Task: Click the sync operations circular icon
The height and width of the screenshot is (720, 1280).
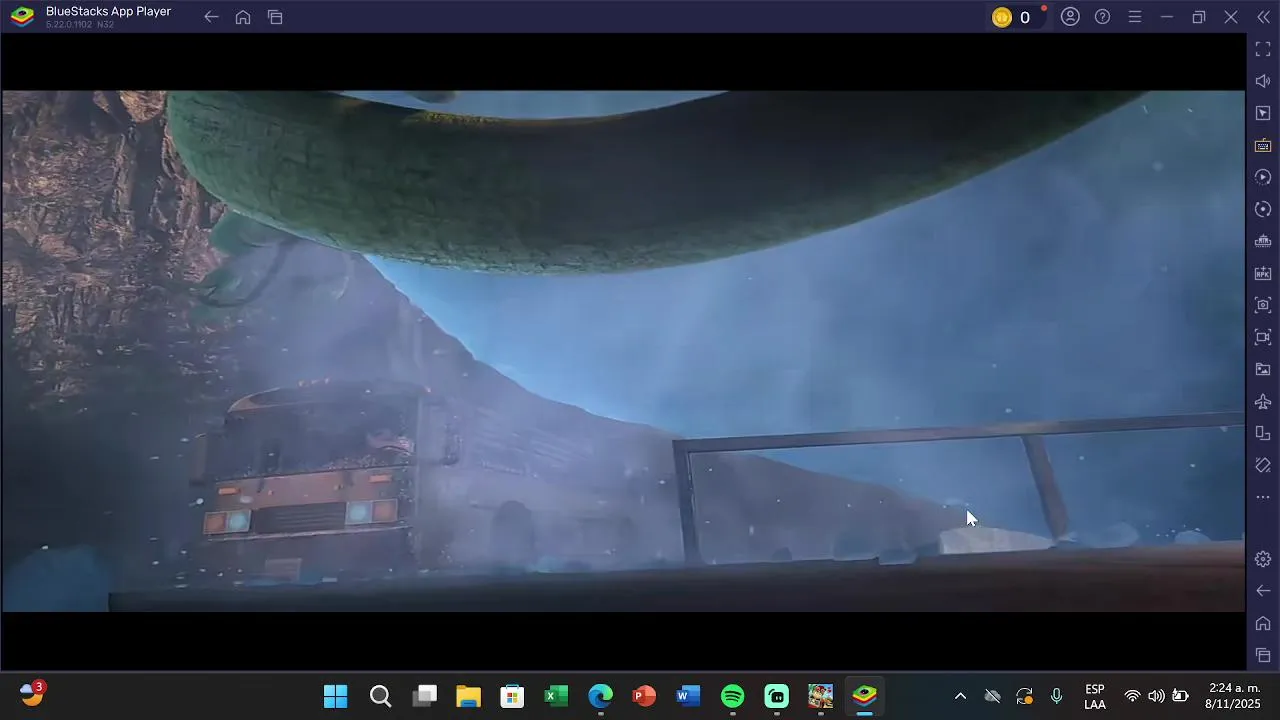Action: click(x=1263, y=209)
